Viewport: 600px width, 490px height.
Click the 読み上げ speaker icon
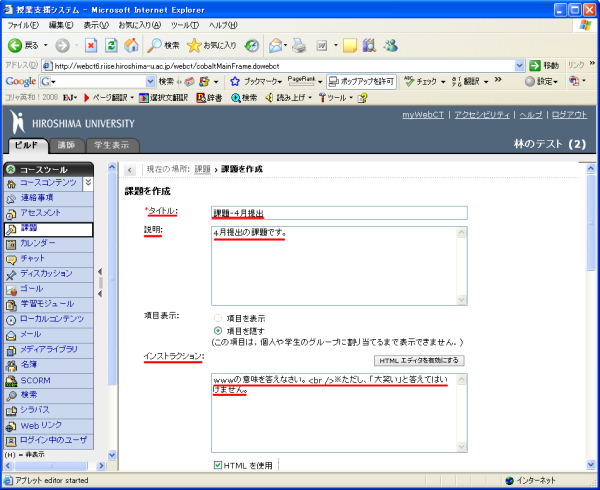pos(269,98)
